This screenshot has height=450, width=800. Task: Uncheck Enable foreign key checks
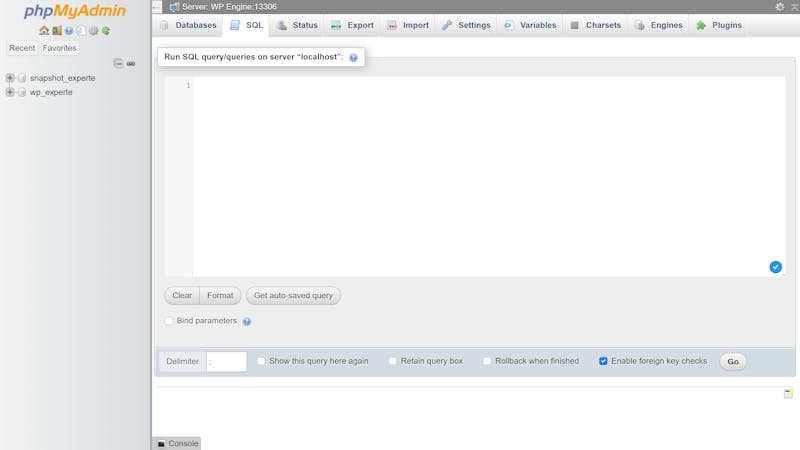(x=603, y=361)
